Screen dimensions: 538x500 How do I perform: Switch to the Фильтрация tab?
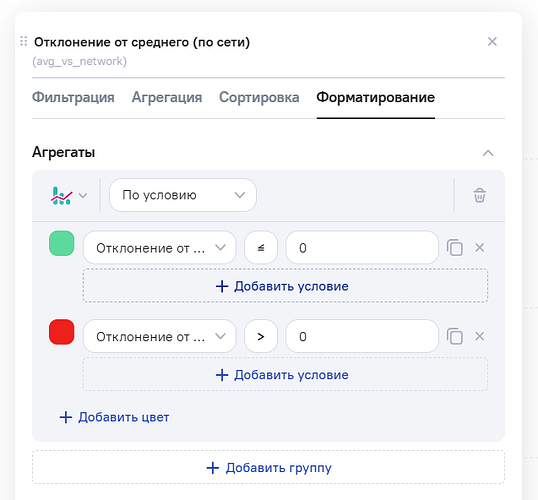[73, 97]
